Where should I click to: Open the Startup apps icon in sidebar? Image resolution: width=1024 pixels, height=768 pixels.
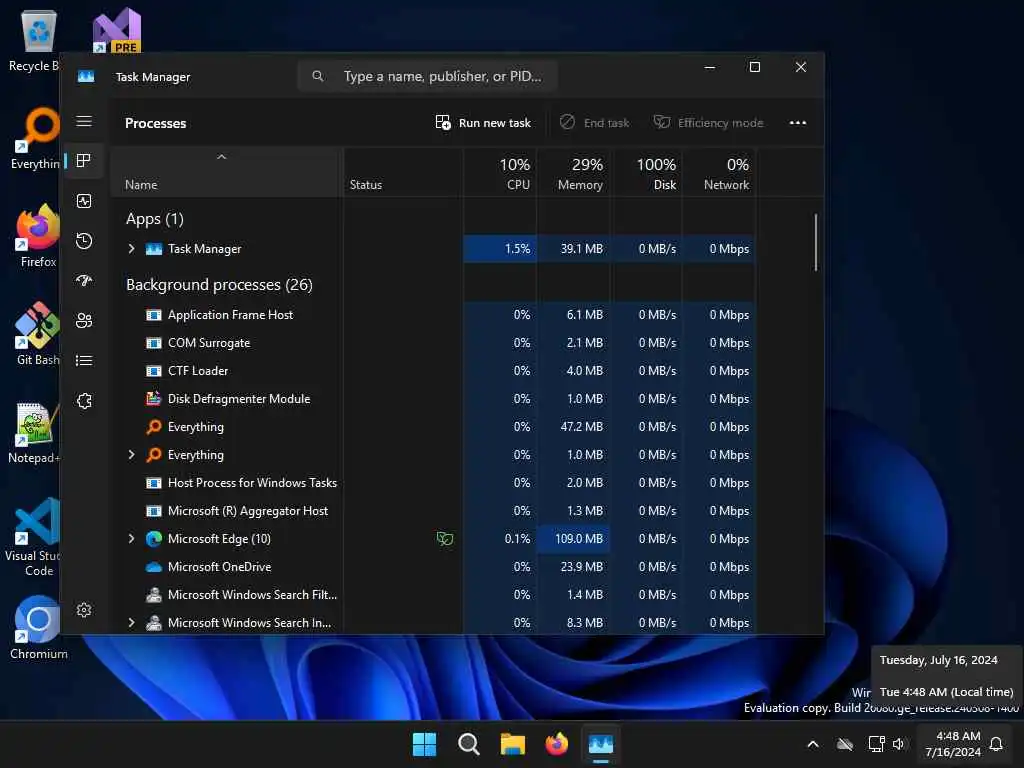tap(84, 281)
